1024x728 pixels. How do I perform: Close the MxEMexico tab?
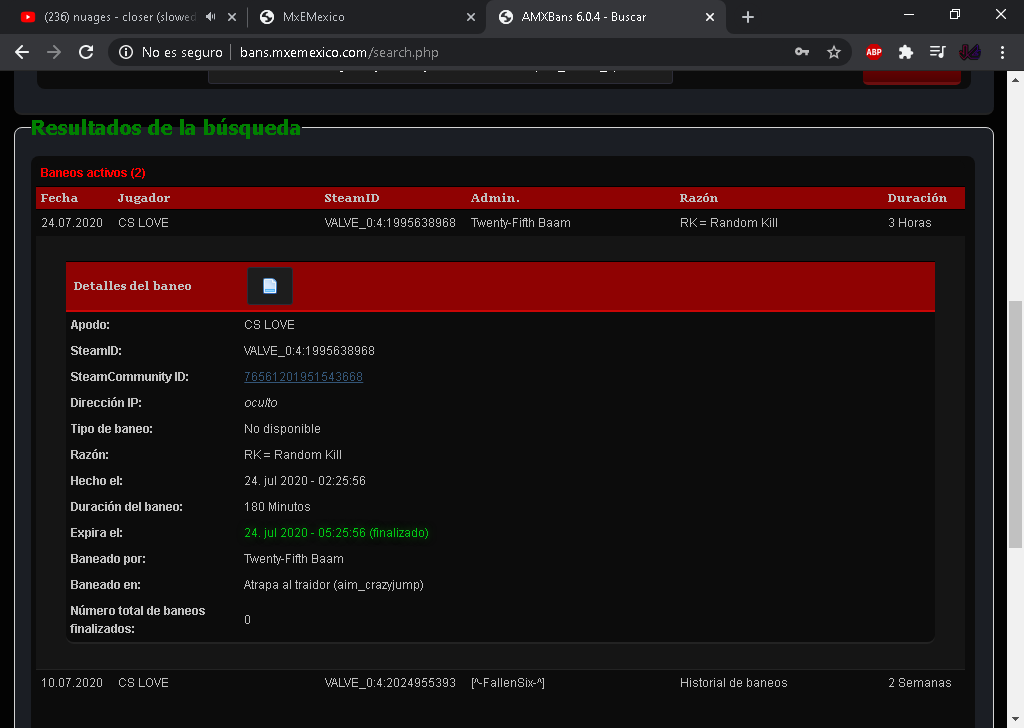471,17
